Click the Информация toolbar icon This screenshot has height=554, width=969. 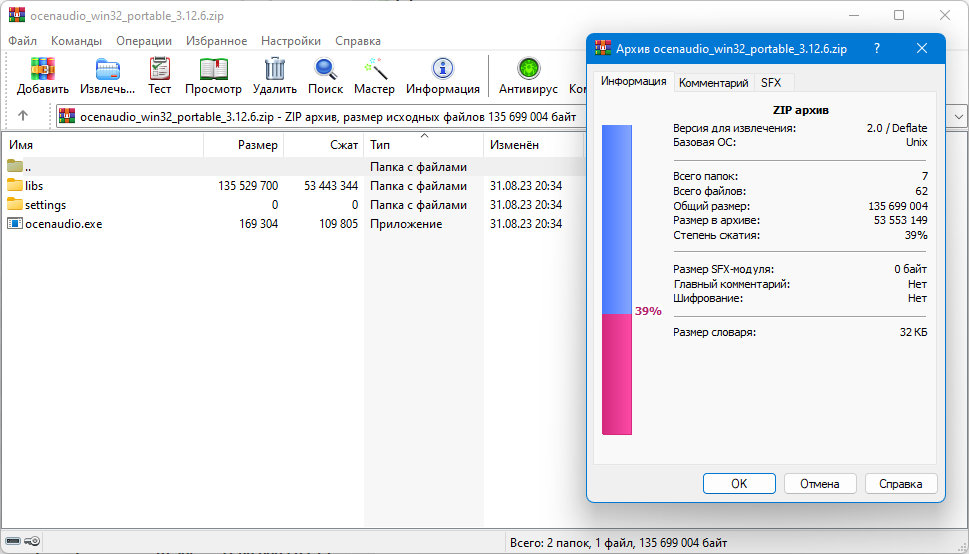[442, 69]
